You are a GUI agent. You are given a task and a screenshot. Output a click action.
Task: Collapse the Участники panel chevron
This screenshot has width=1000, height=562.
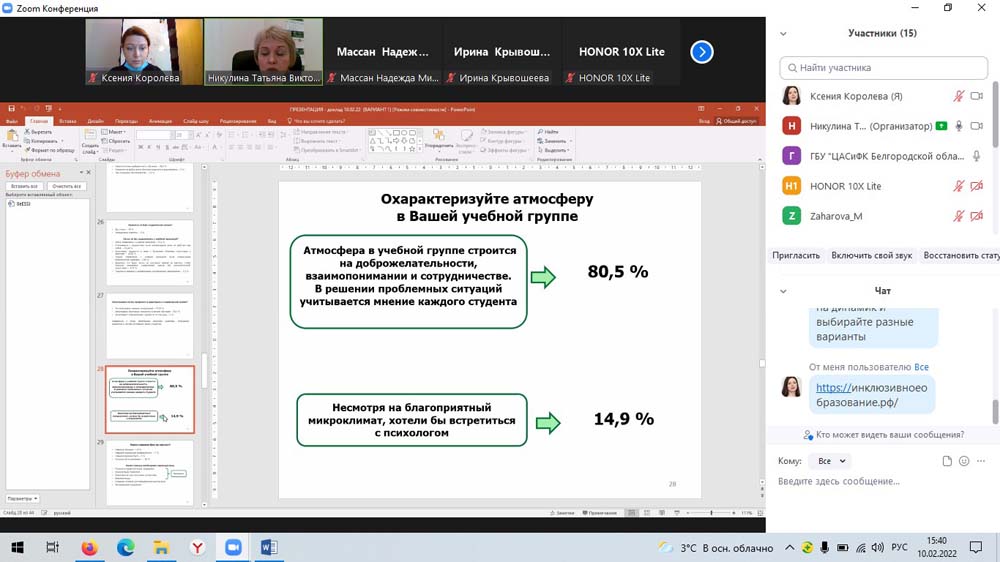coord(783,33)
